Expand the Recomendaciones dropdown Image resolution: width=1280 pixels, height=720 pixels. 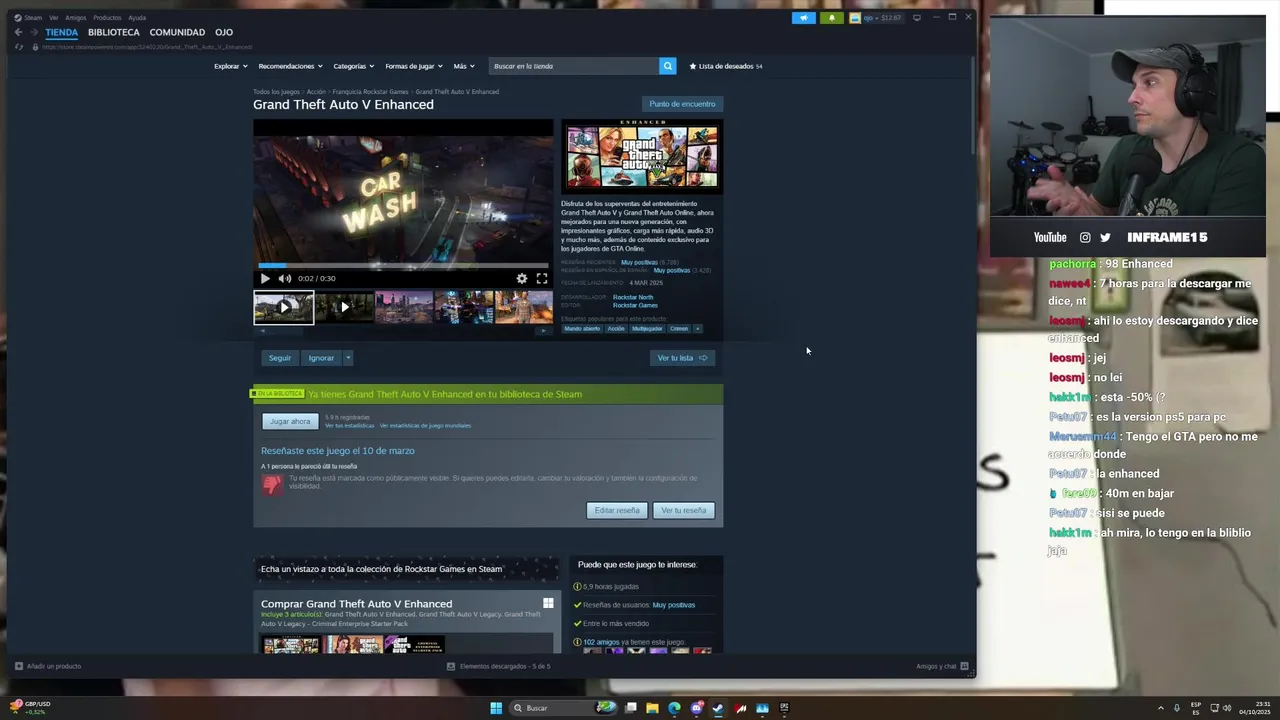point(290,66)
